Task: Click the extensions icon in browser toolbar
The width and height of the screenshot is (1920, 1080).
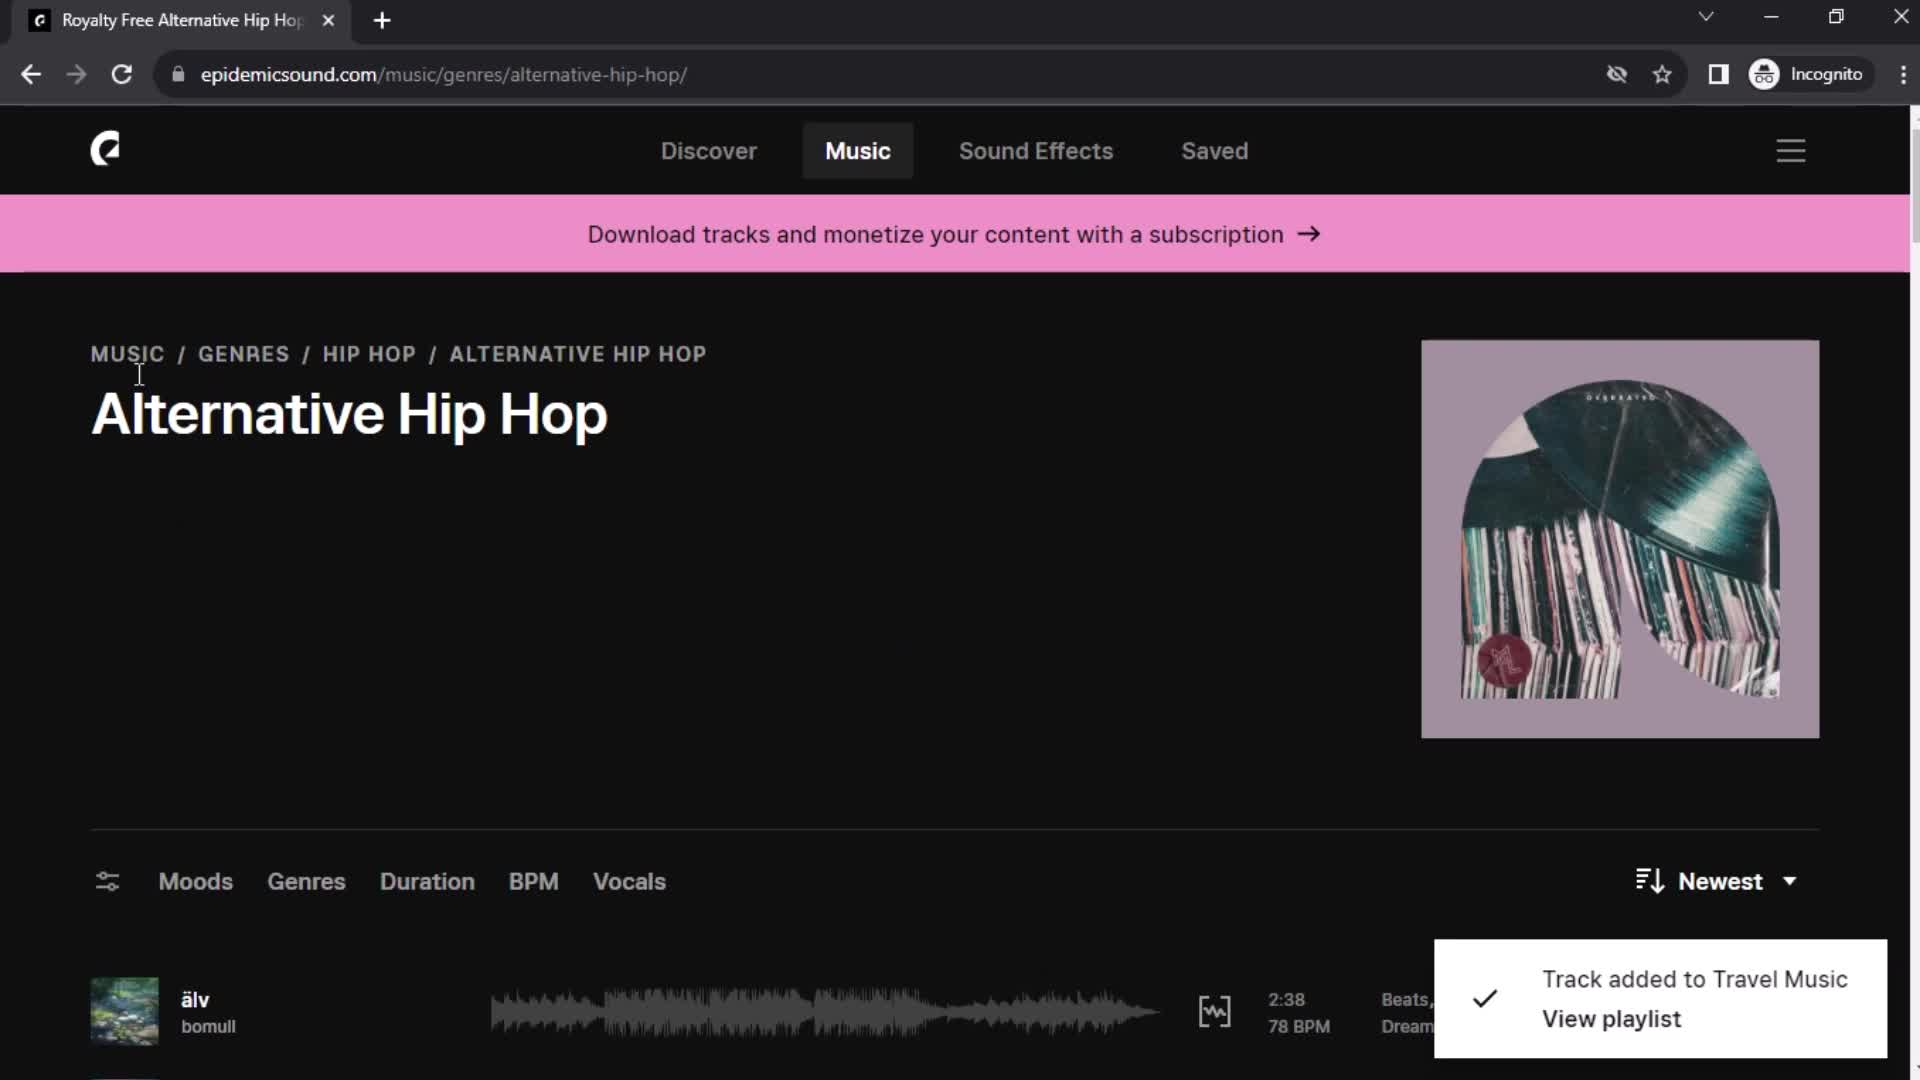Action: pos(1720,74)
